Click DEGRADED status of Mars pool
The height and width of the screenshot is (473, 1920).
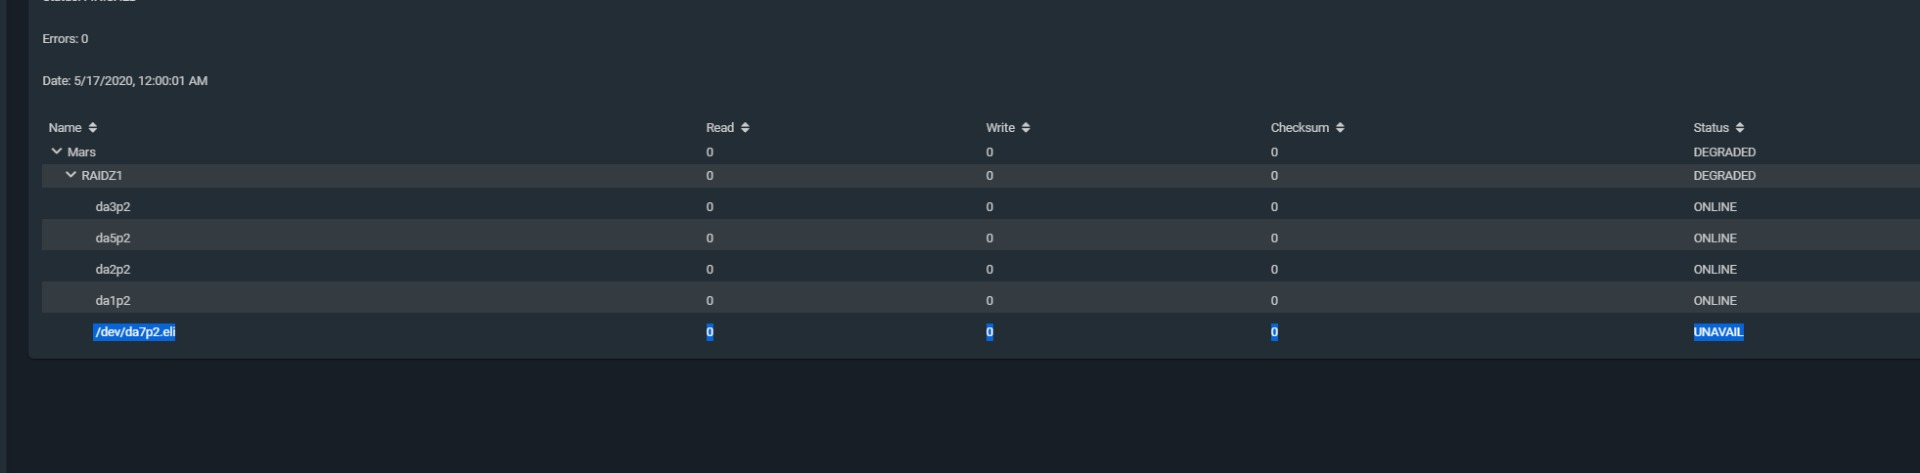click(1724, 152)
